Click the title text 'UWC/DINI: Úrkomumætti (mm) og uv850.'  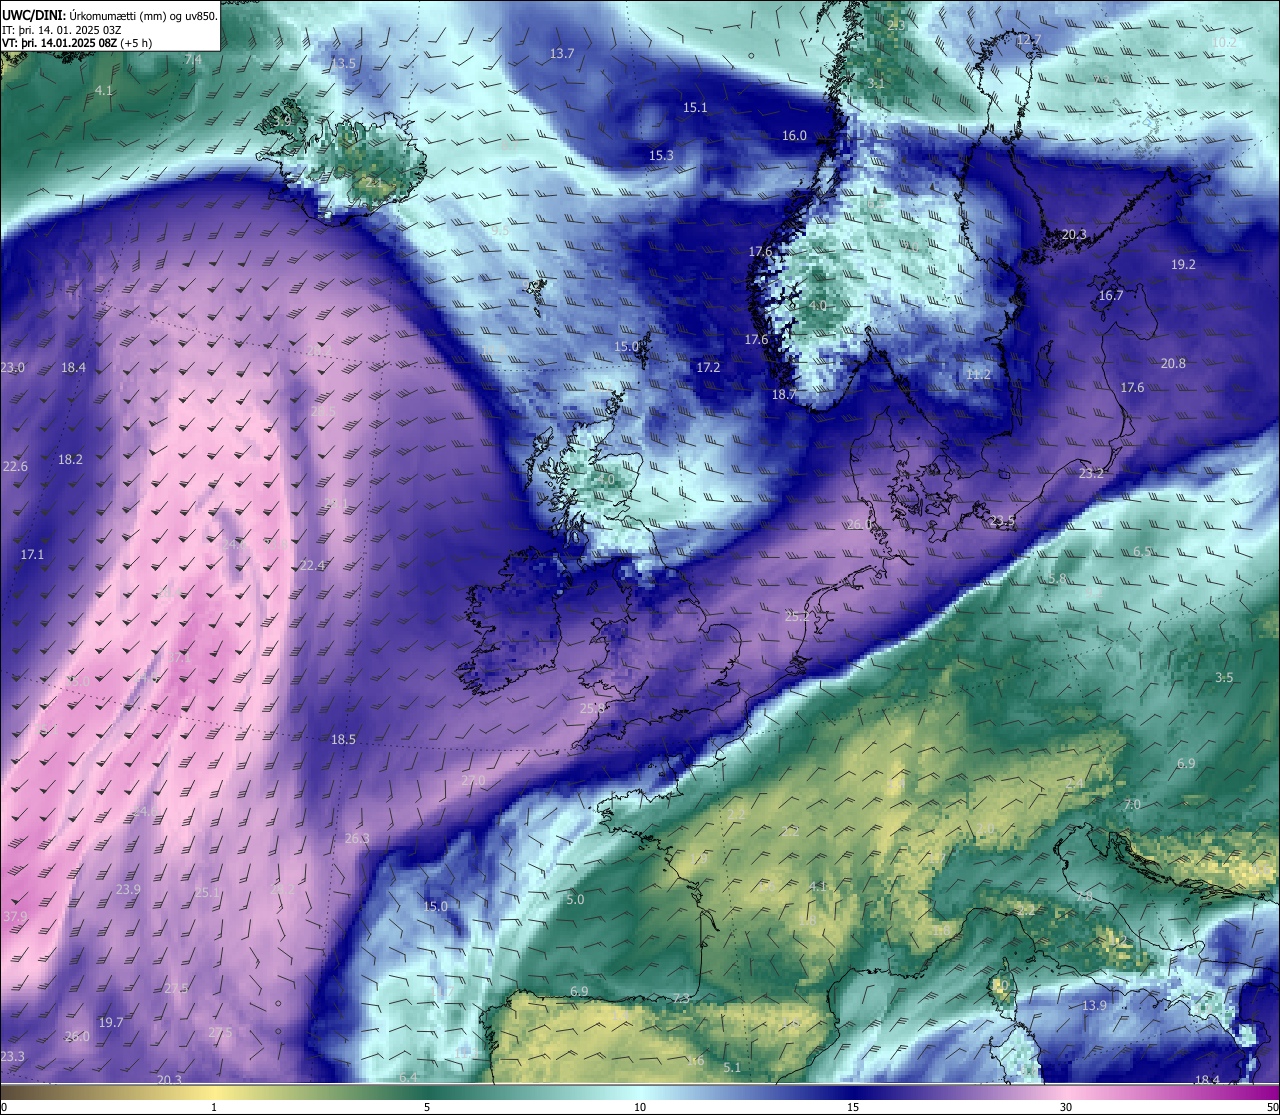[110, 15]
